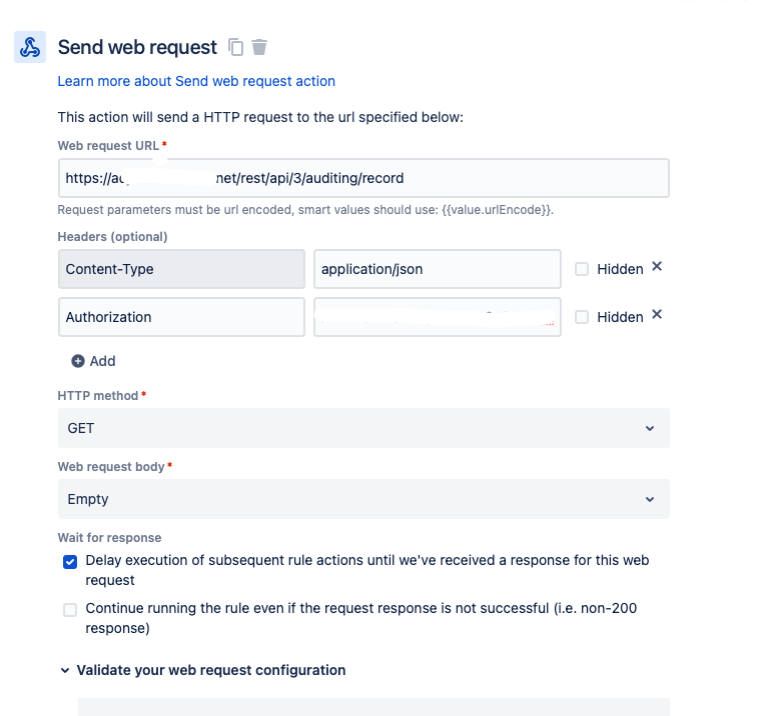Screen dimensions: 770x716
Task: Duplicate the Send web request action
Action: pos(236,47)
